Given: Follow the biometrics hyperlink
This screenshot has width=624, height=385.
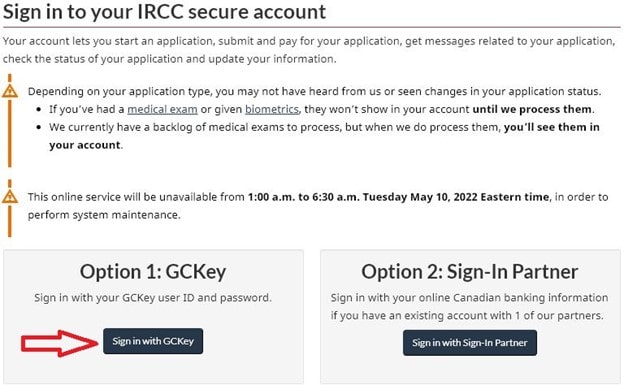Looking at the screenshot, I should tap(271, 109).
